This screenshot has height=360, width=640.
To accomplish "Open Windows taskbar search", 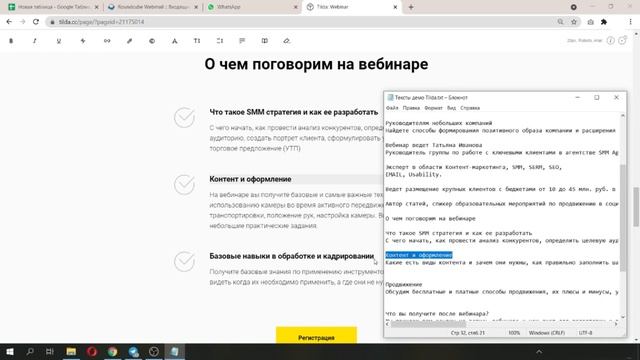I will click(30, 351).
